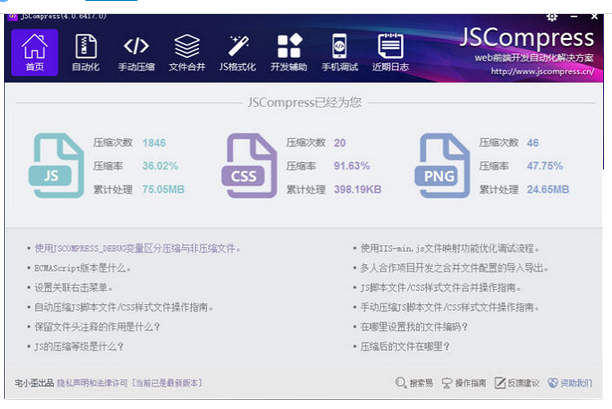Viewport: 612px width, 409px height.
Task: Open the 近期日志 recent log tab
Action: (x=390, y=52)
